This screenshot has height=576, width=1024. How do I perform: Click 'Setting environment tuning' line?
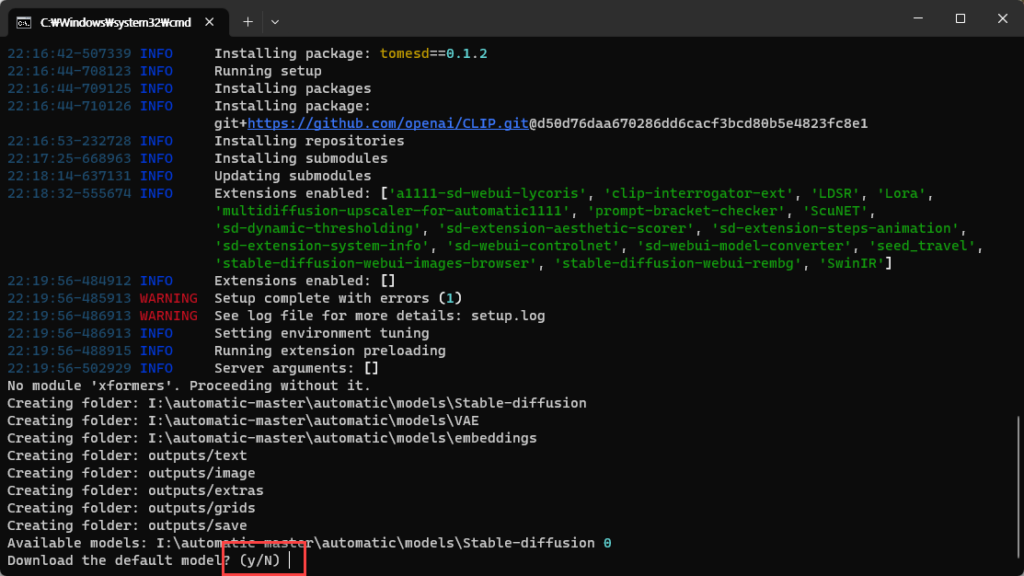321,333
